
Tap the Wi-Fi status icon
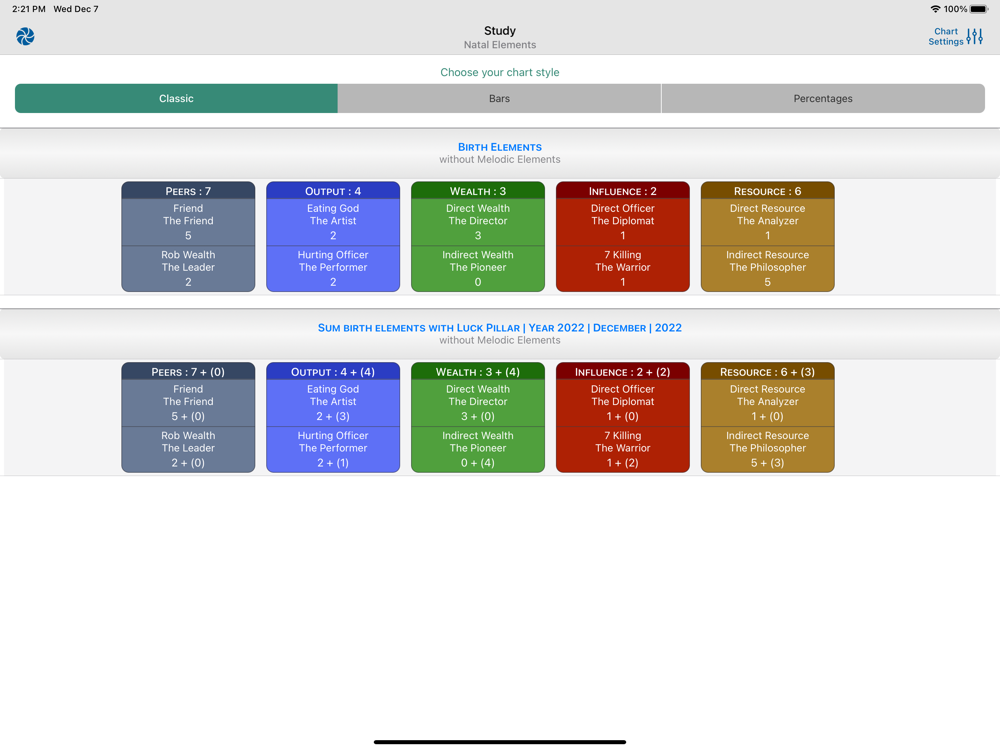(935, 9)
